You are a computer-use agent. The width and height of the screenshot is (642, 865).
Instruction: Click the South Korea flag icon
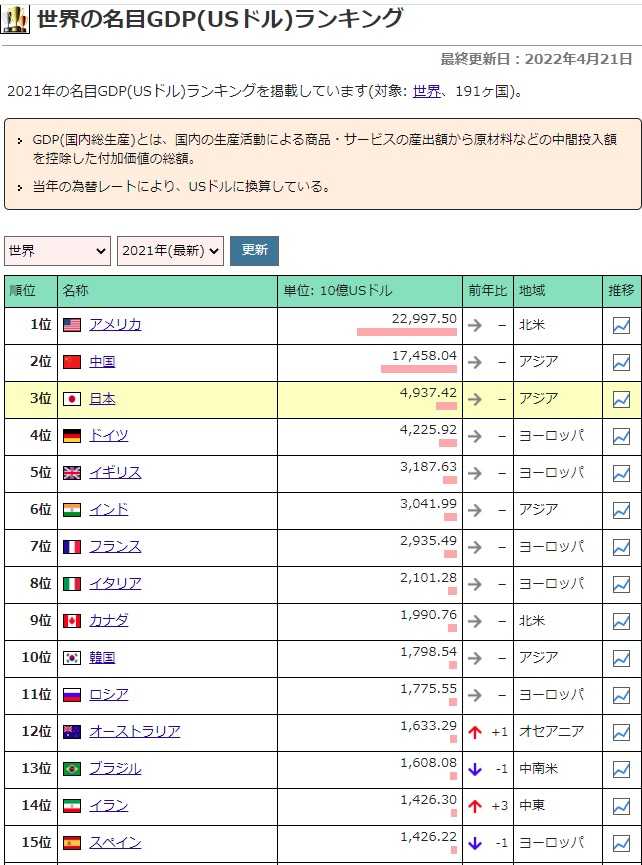pyautogui.click(x=72, y=658)
